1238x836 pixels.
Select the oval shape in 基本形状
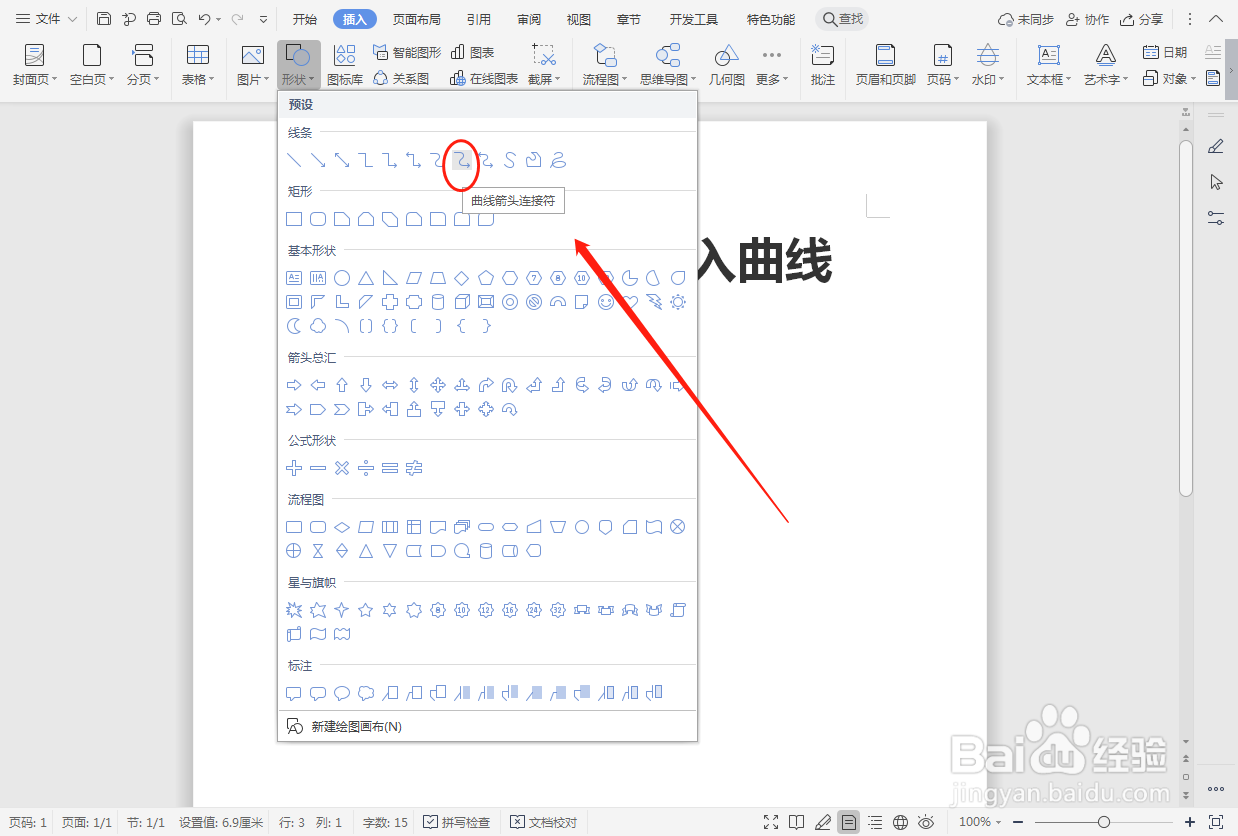coord(342,278)
